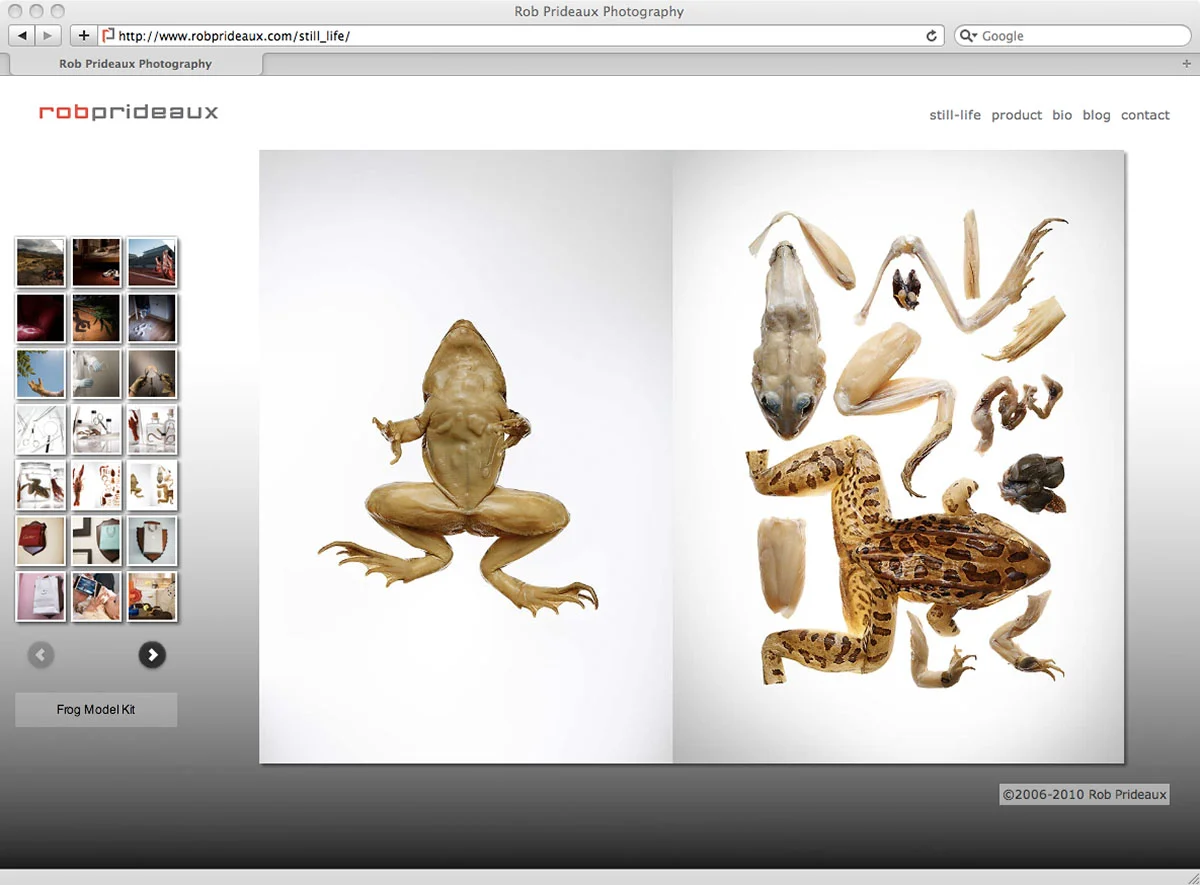Viewport: 1200px width, 885px height.
Task: Go forward with Safari's forward arrow
Action: click(x=48, y=35)
